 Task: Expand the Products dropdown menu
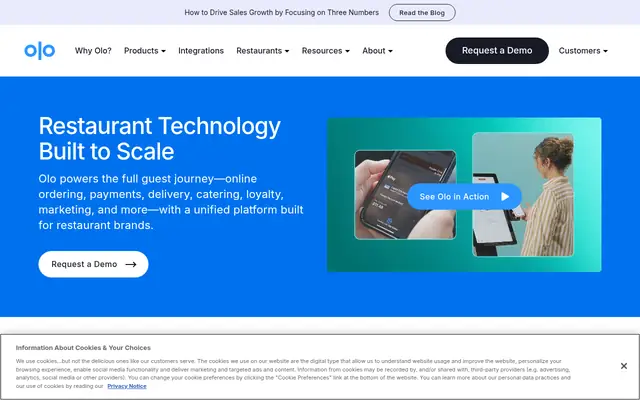pyautogui.click(x=144, y=51)
